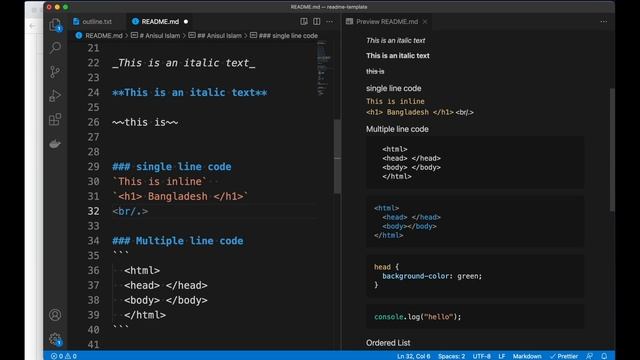Click back arrow in background browser window
The height and width of the screenshot is (360, 640).
pos(32,26)
